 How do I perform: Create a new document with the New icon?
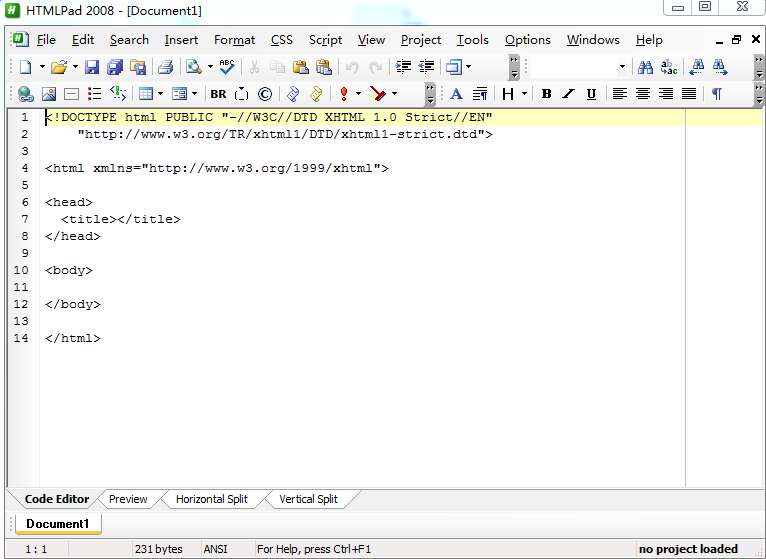(x=25, y=67)
